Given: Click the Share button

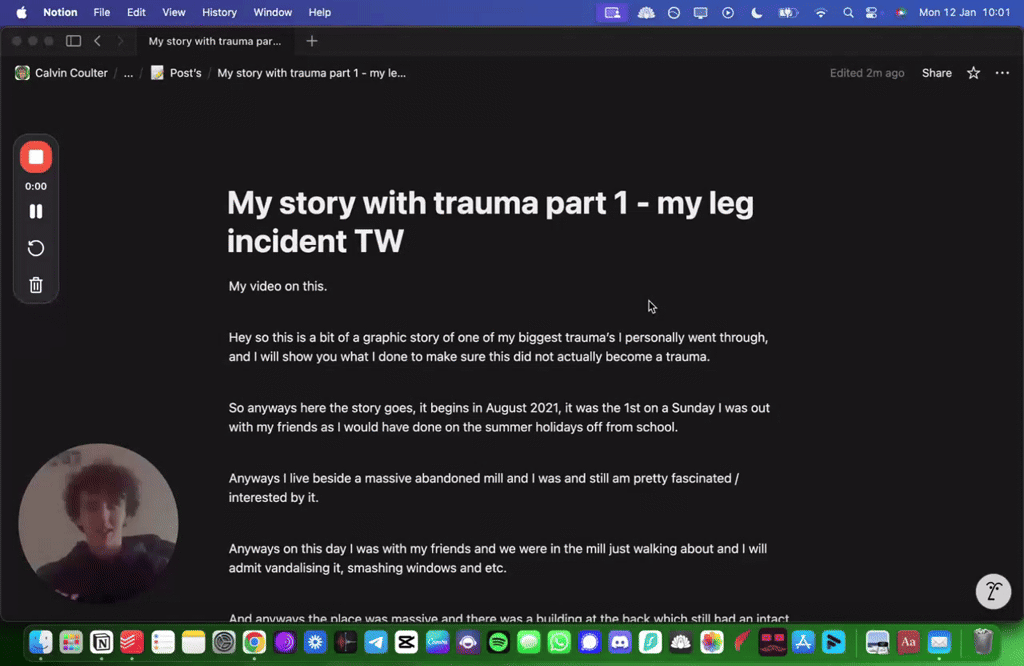Looking at the screenshot, I should 936,72.
